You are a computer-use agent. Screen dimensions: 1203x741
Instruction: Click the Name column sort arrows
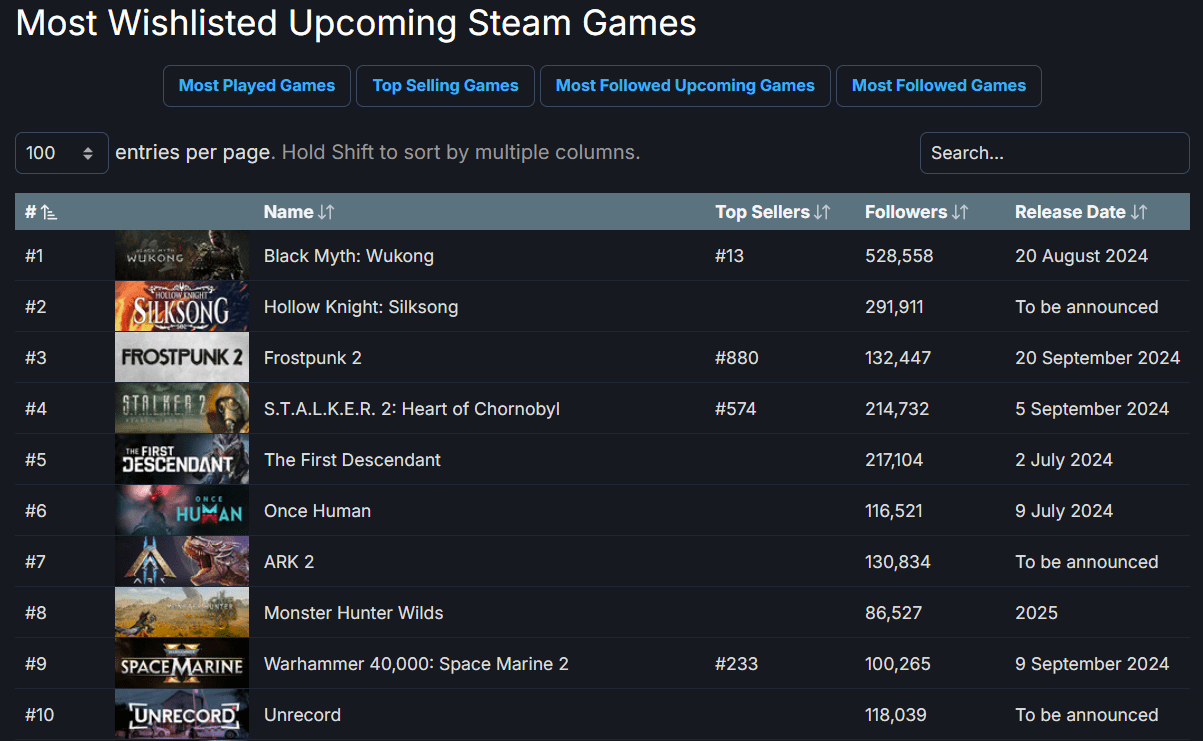tap(326, 212)
